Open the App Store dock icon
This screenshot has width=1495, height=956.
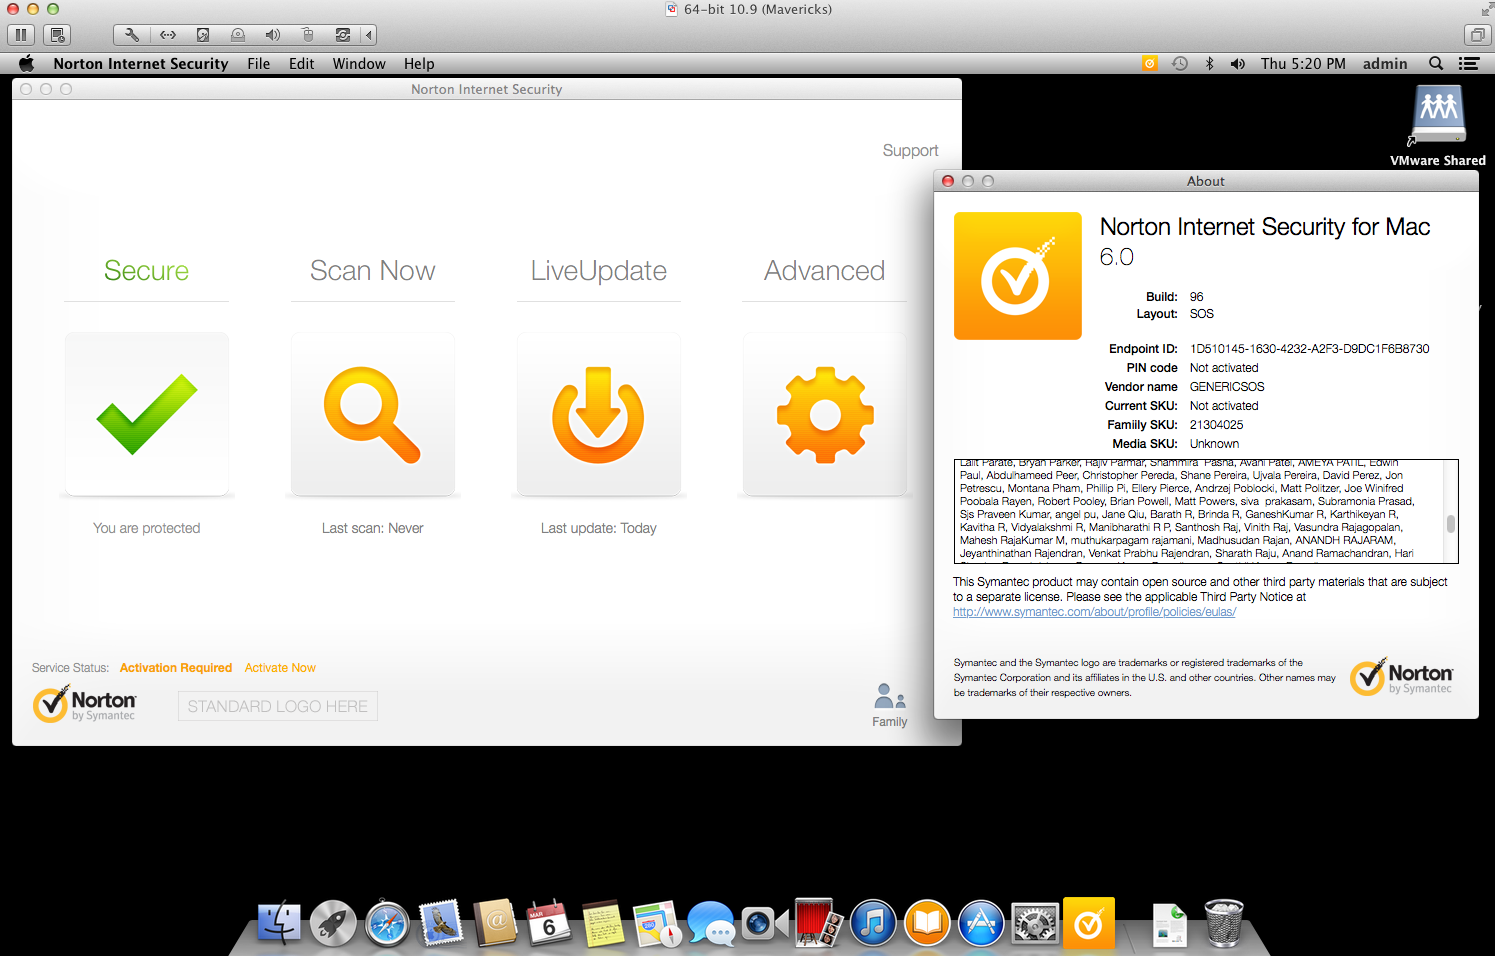tap(981, 923)
